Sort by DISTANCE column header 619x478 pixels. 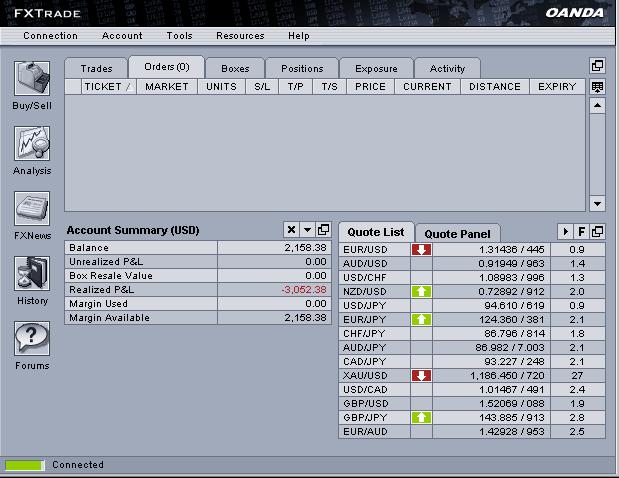click(x=495, y=87)
